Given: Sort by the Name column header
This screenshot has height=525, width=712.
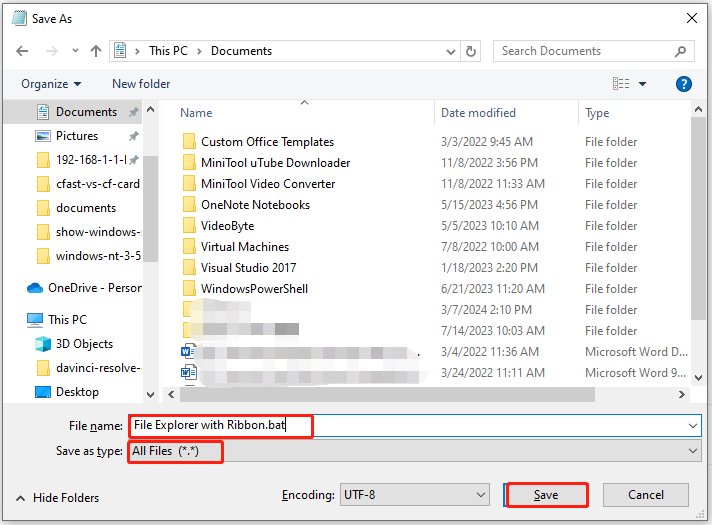Looking at the screenshot, I should [x=196, y=113].
